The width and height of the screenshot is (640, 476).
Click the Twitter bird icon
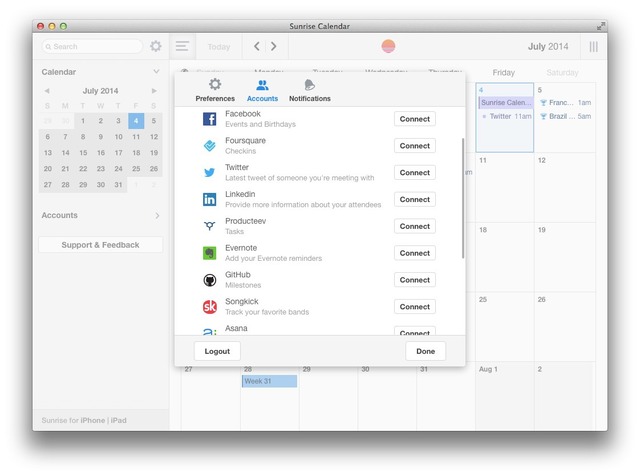click(x=209, y=172)
